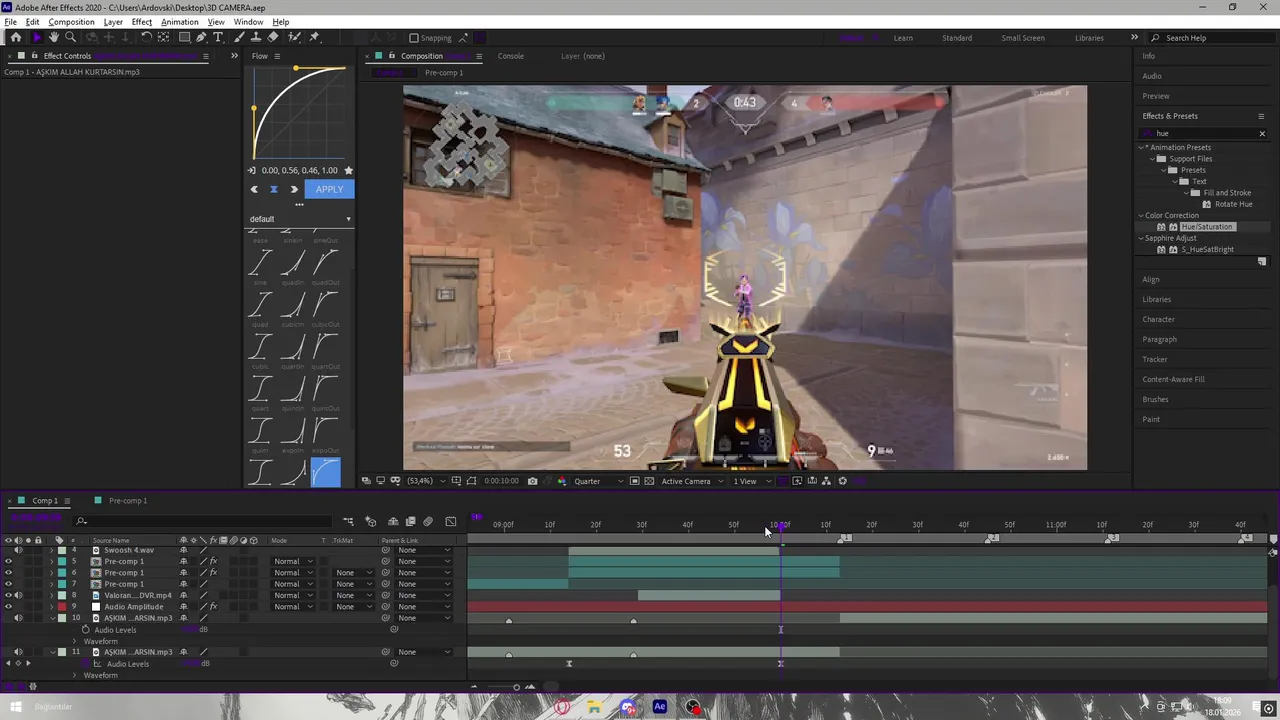Image resolution: width=1280 pixels, height=720 pixels.
Task: Switch to the Small Screen workspace
Action: pyautogui.click(x=1023, y=38)
